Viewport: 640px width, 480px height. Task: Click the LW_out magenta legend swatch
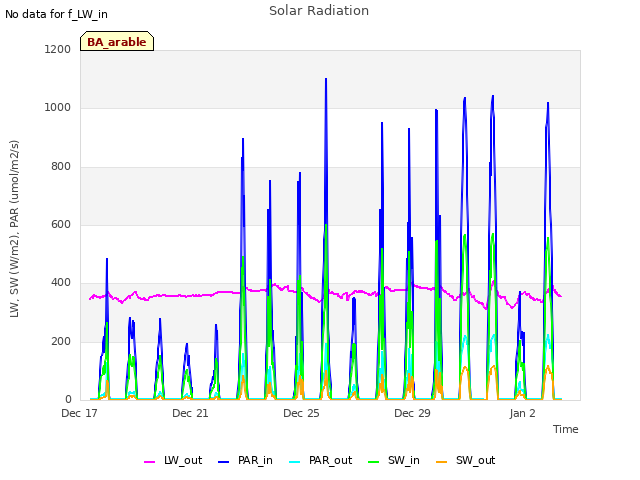[x=149, y=462]
